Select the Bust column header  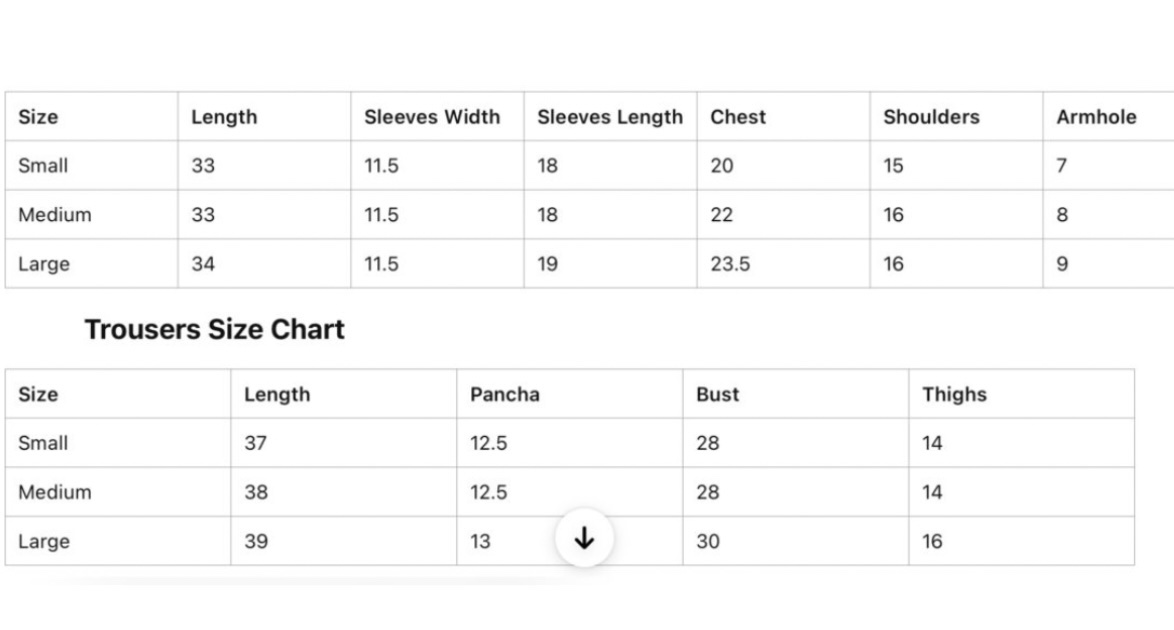(717, 394)
